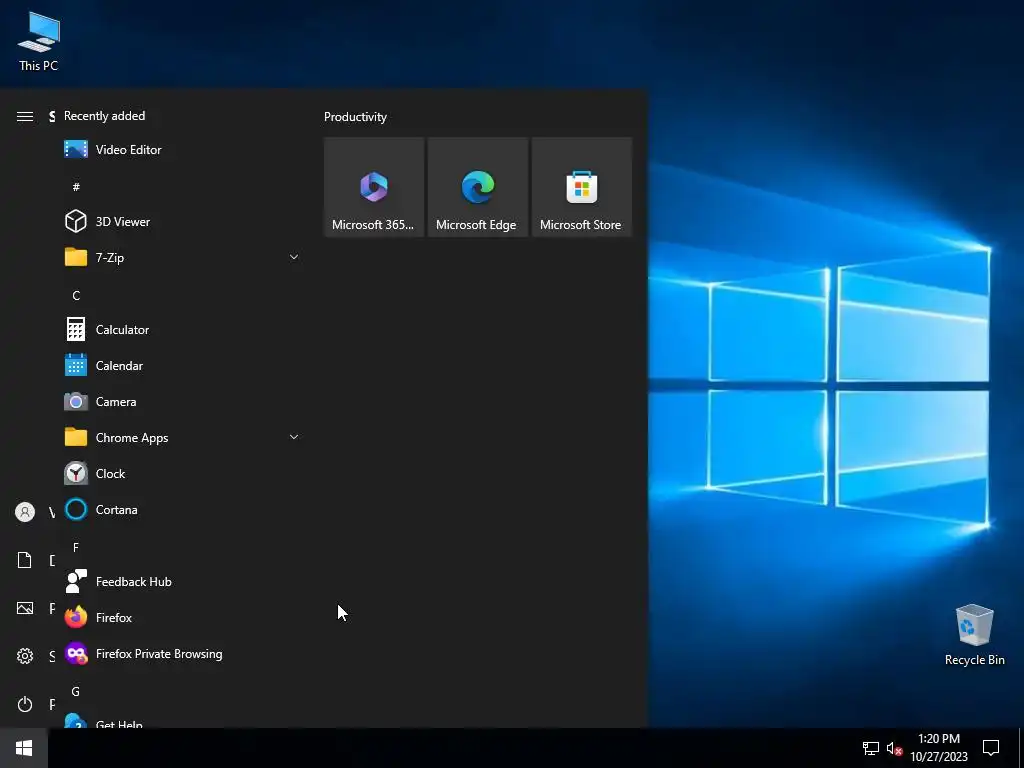Click Show desktop strip at taskbar edge
The image size is (1024, 768).
(x=1021, y=748)
